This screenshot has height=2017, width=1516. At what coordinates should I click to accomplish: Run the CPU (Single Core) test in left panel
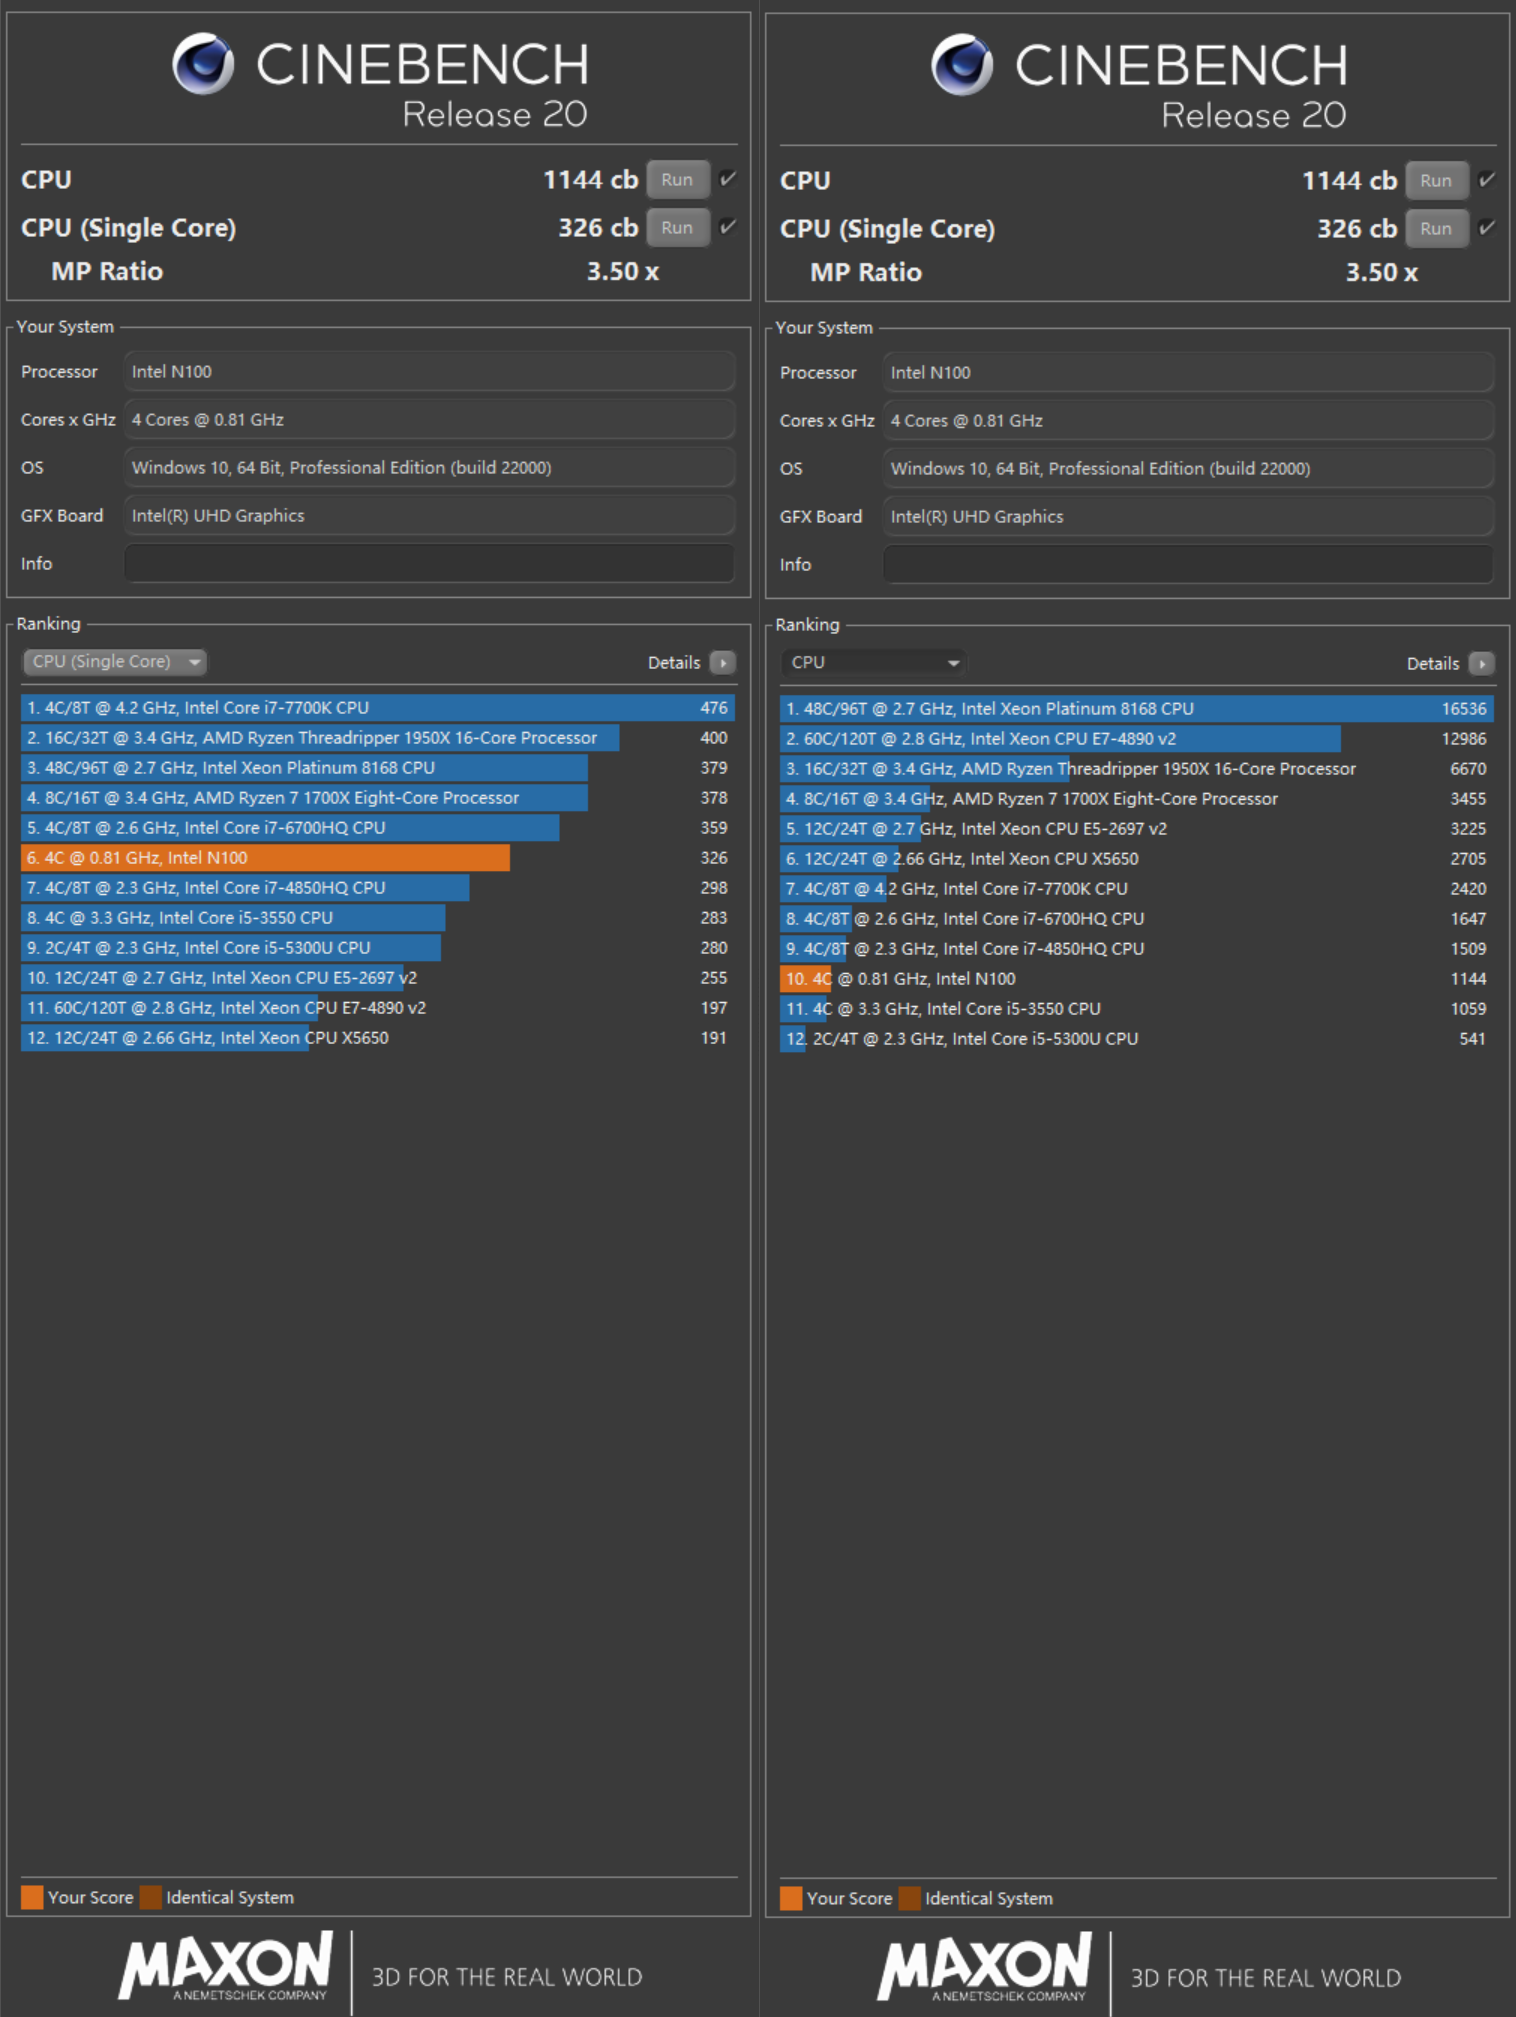coord(677,228)
